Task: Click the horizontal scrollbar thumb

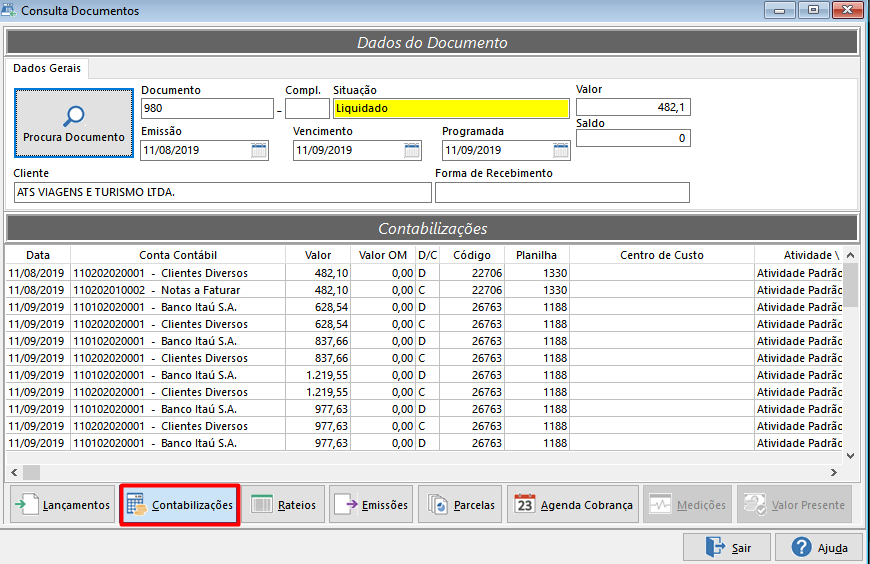Action: pyautogui.click(x=31, y=472)
